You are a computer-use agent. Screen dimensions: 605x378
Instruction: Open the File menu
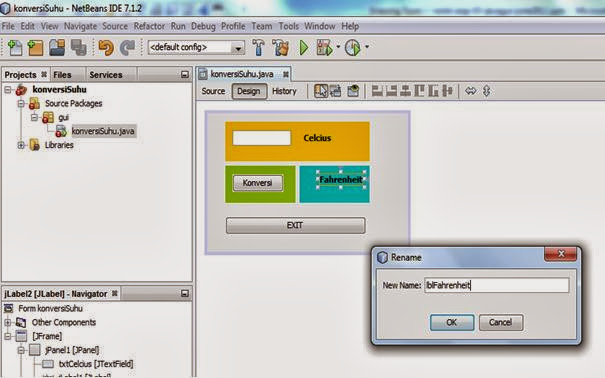(x=8, y=26)
